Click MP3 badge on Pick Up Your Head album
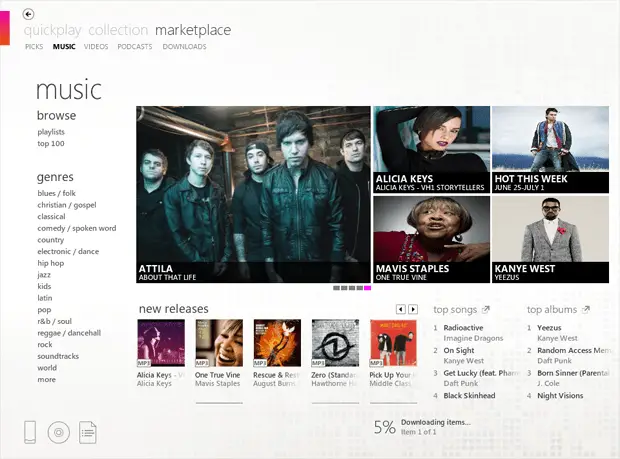The width and height of the screenshot is (620, 459). [x=376, y=363]
